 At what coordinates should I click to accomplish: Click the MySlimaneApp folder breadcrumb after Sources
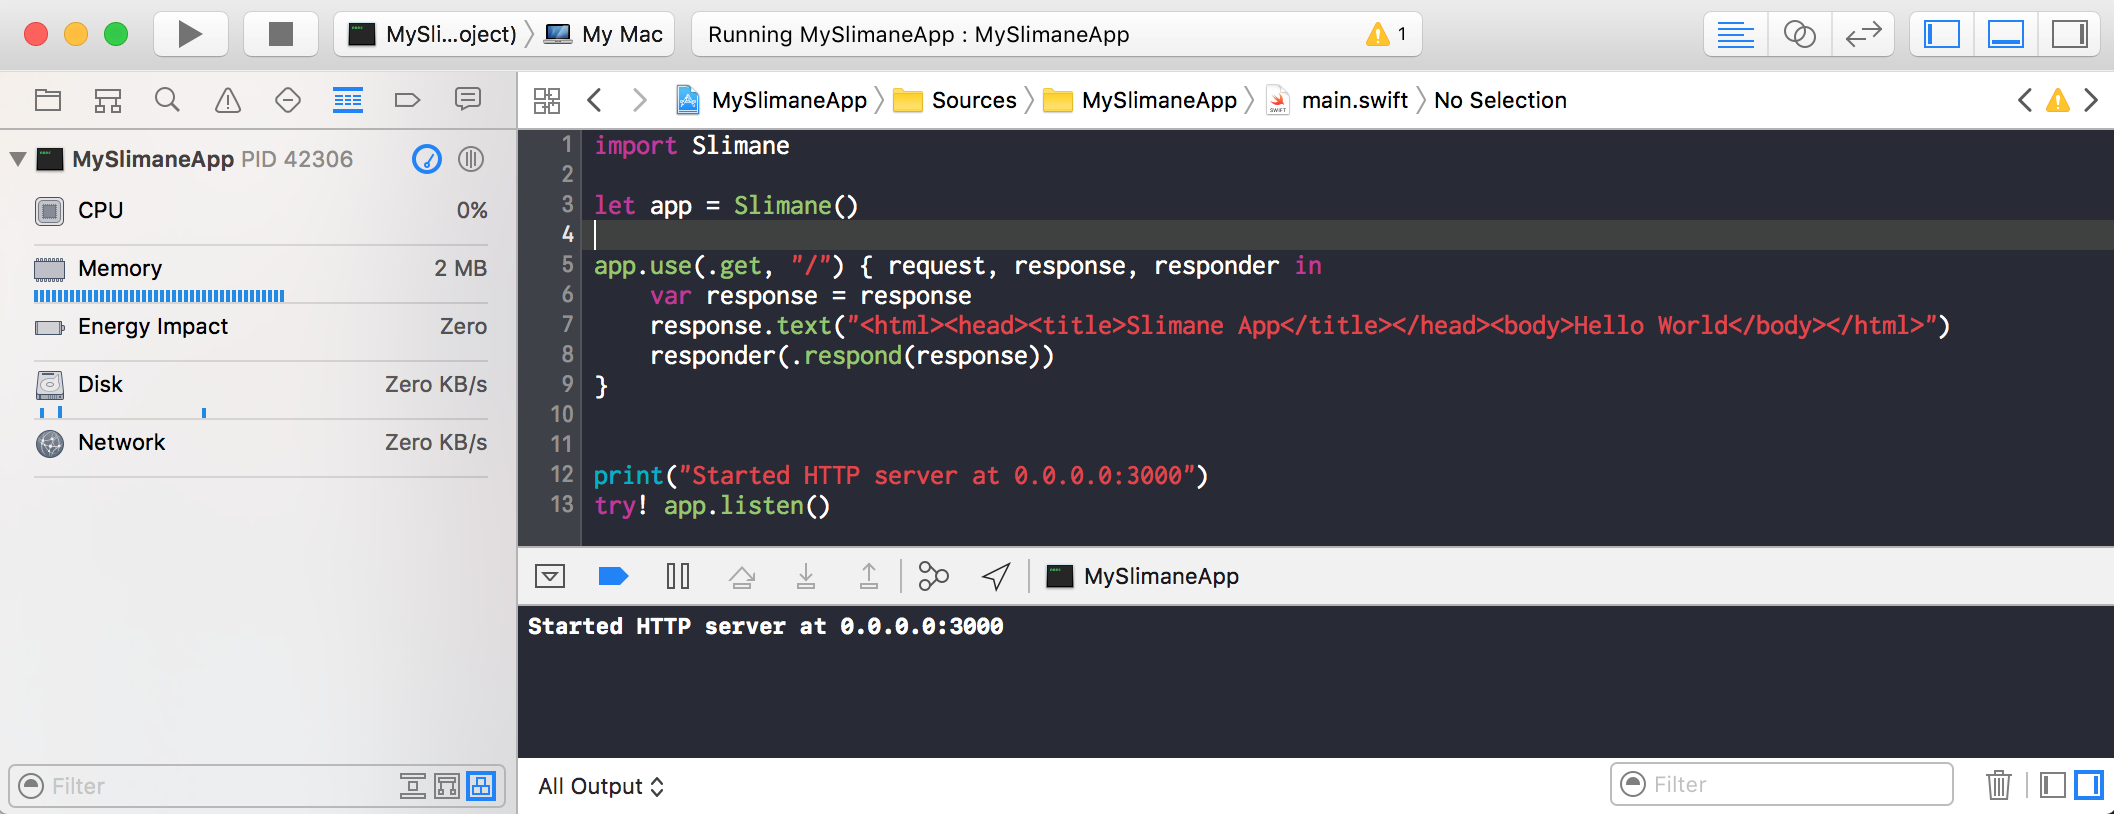pos(1140,100)
